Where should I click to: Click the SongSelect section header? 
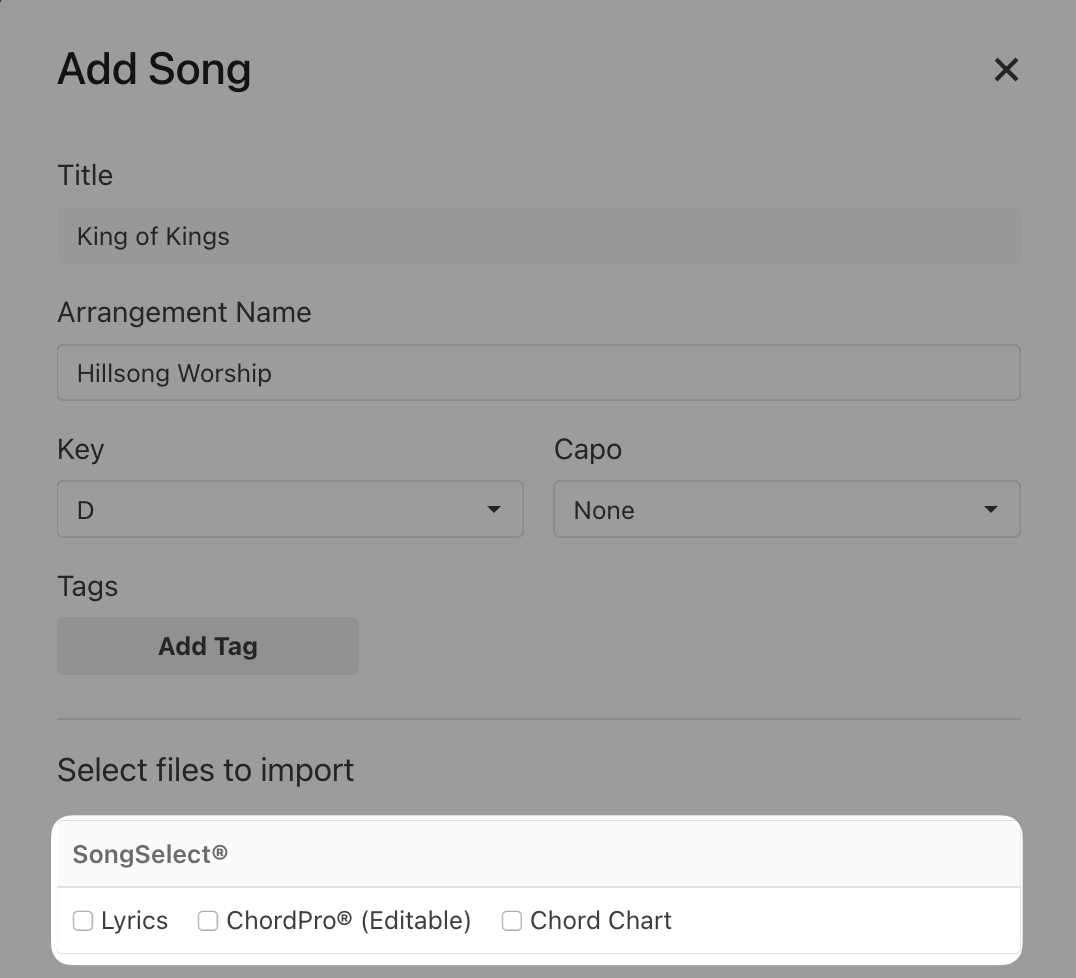148,854
